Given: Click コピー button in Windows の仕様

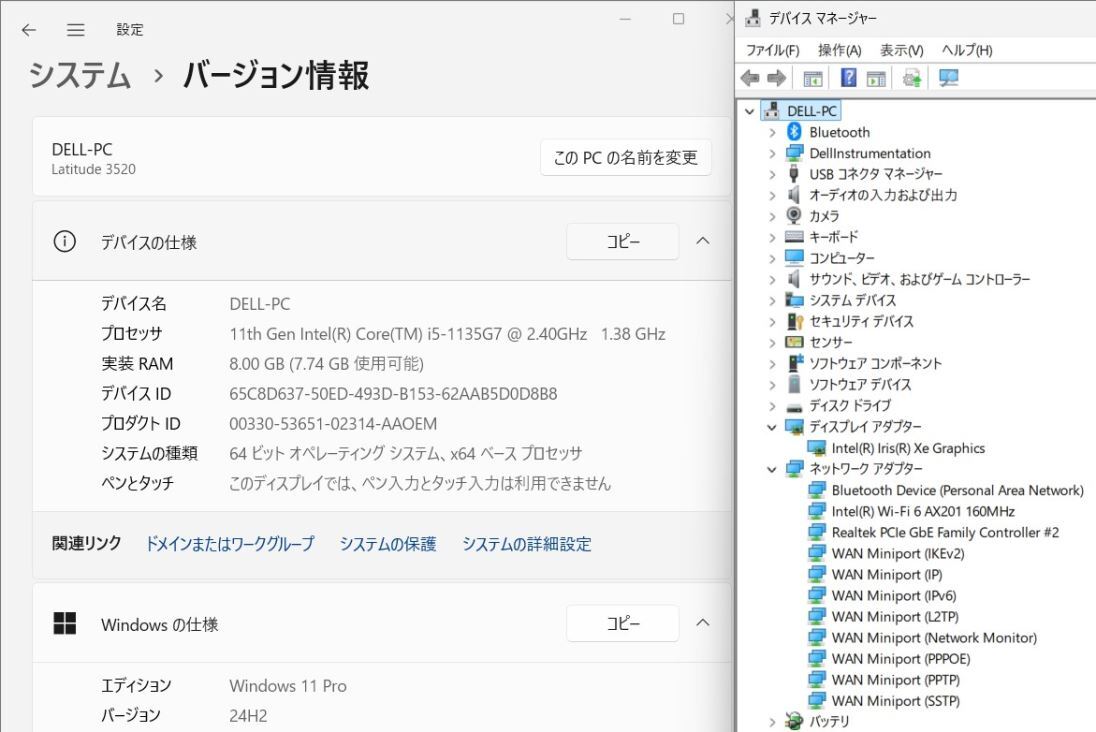Looking at the screenshot, I should tap(622, 623).
